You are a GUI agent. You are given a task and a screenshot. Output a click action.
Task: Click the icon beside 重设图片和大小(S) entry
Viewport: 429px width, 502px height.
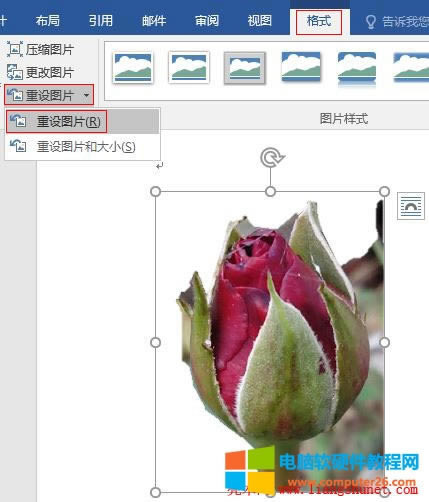[18, 146]
